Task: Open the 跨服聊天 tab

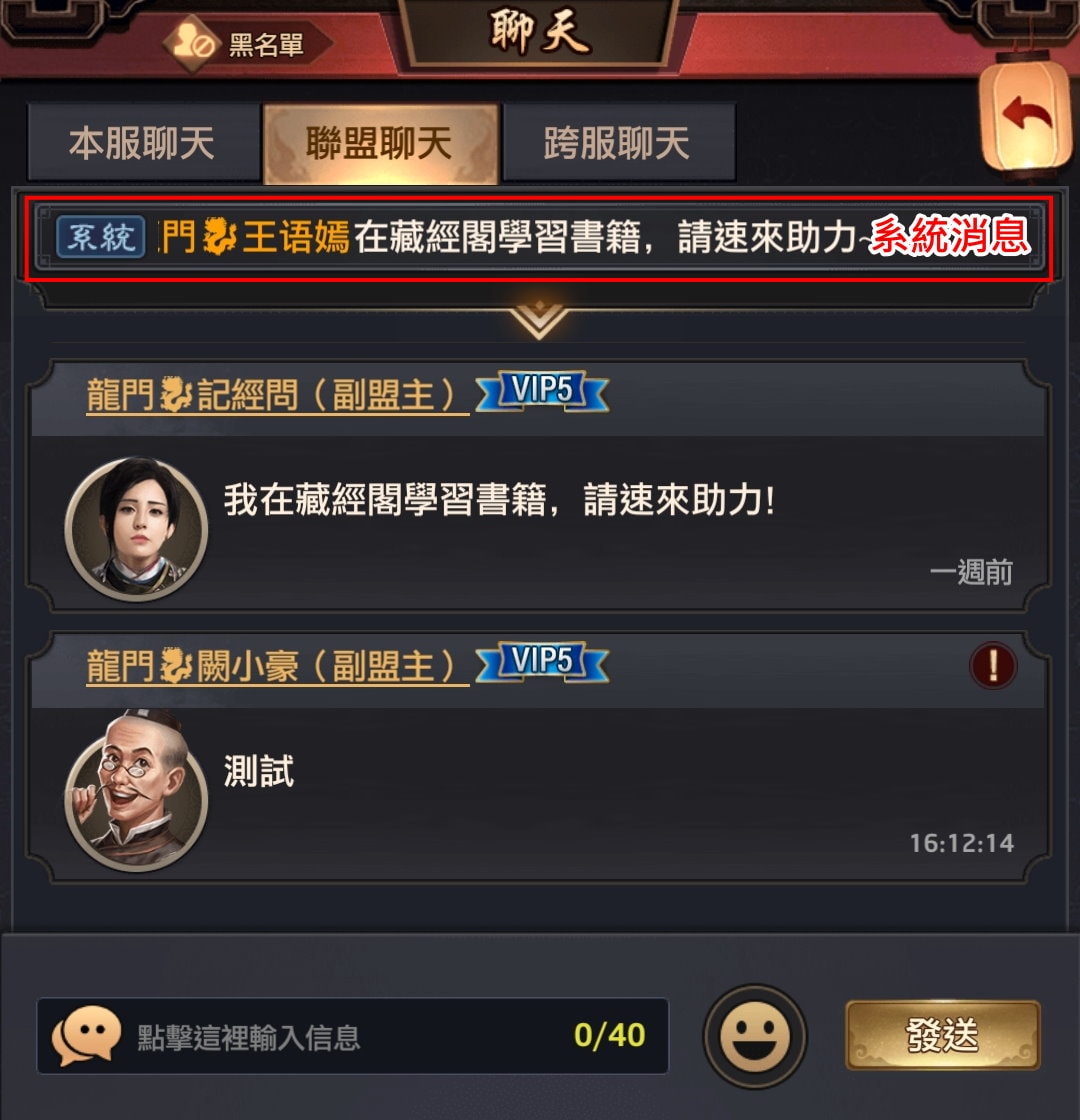Action: click(618, 143)
